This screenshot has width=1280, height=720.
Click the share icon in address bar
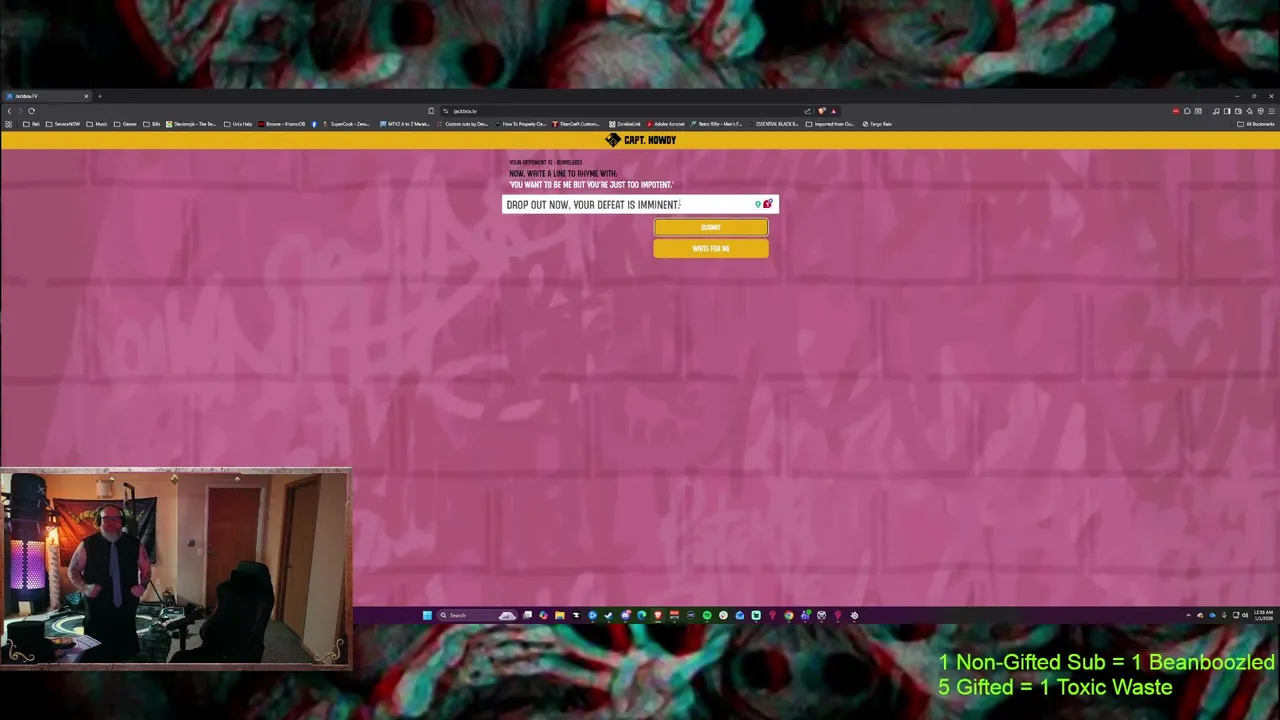(x=808, y=111)
